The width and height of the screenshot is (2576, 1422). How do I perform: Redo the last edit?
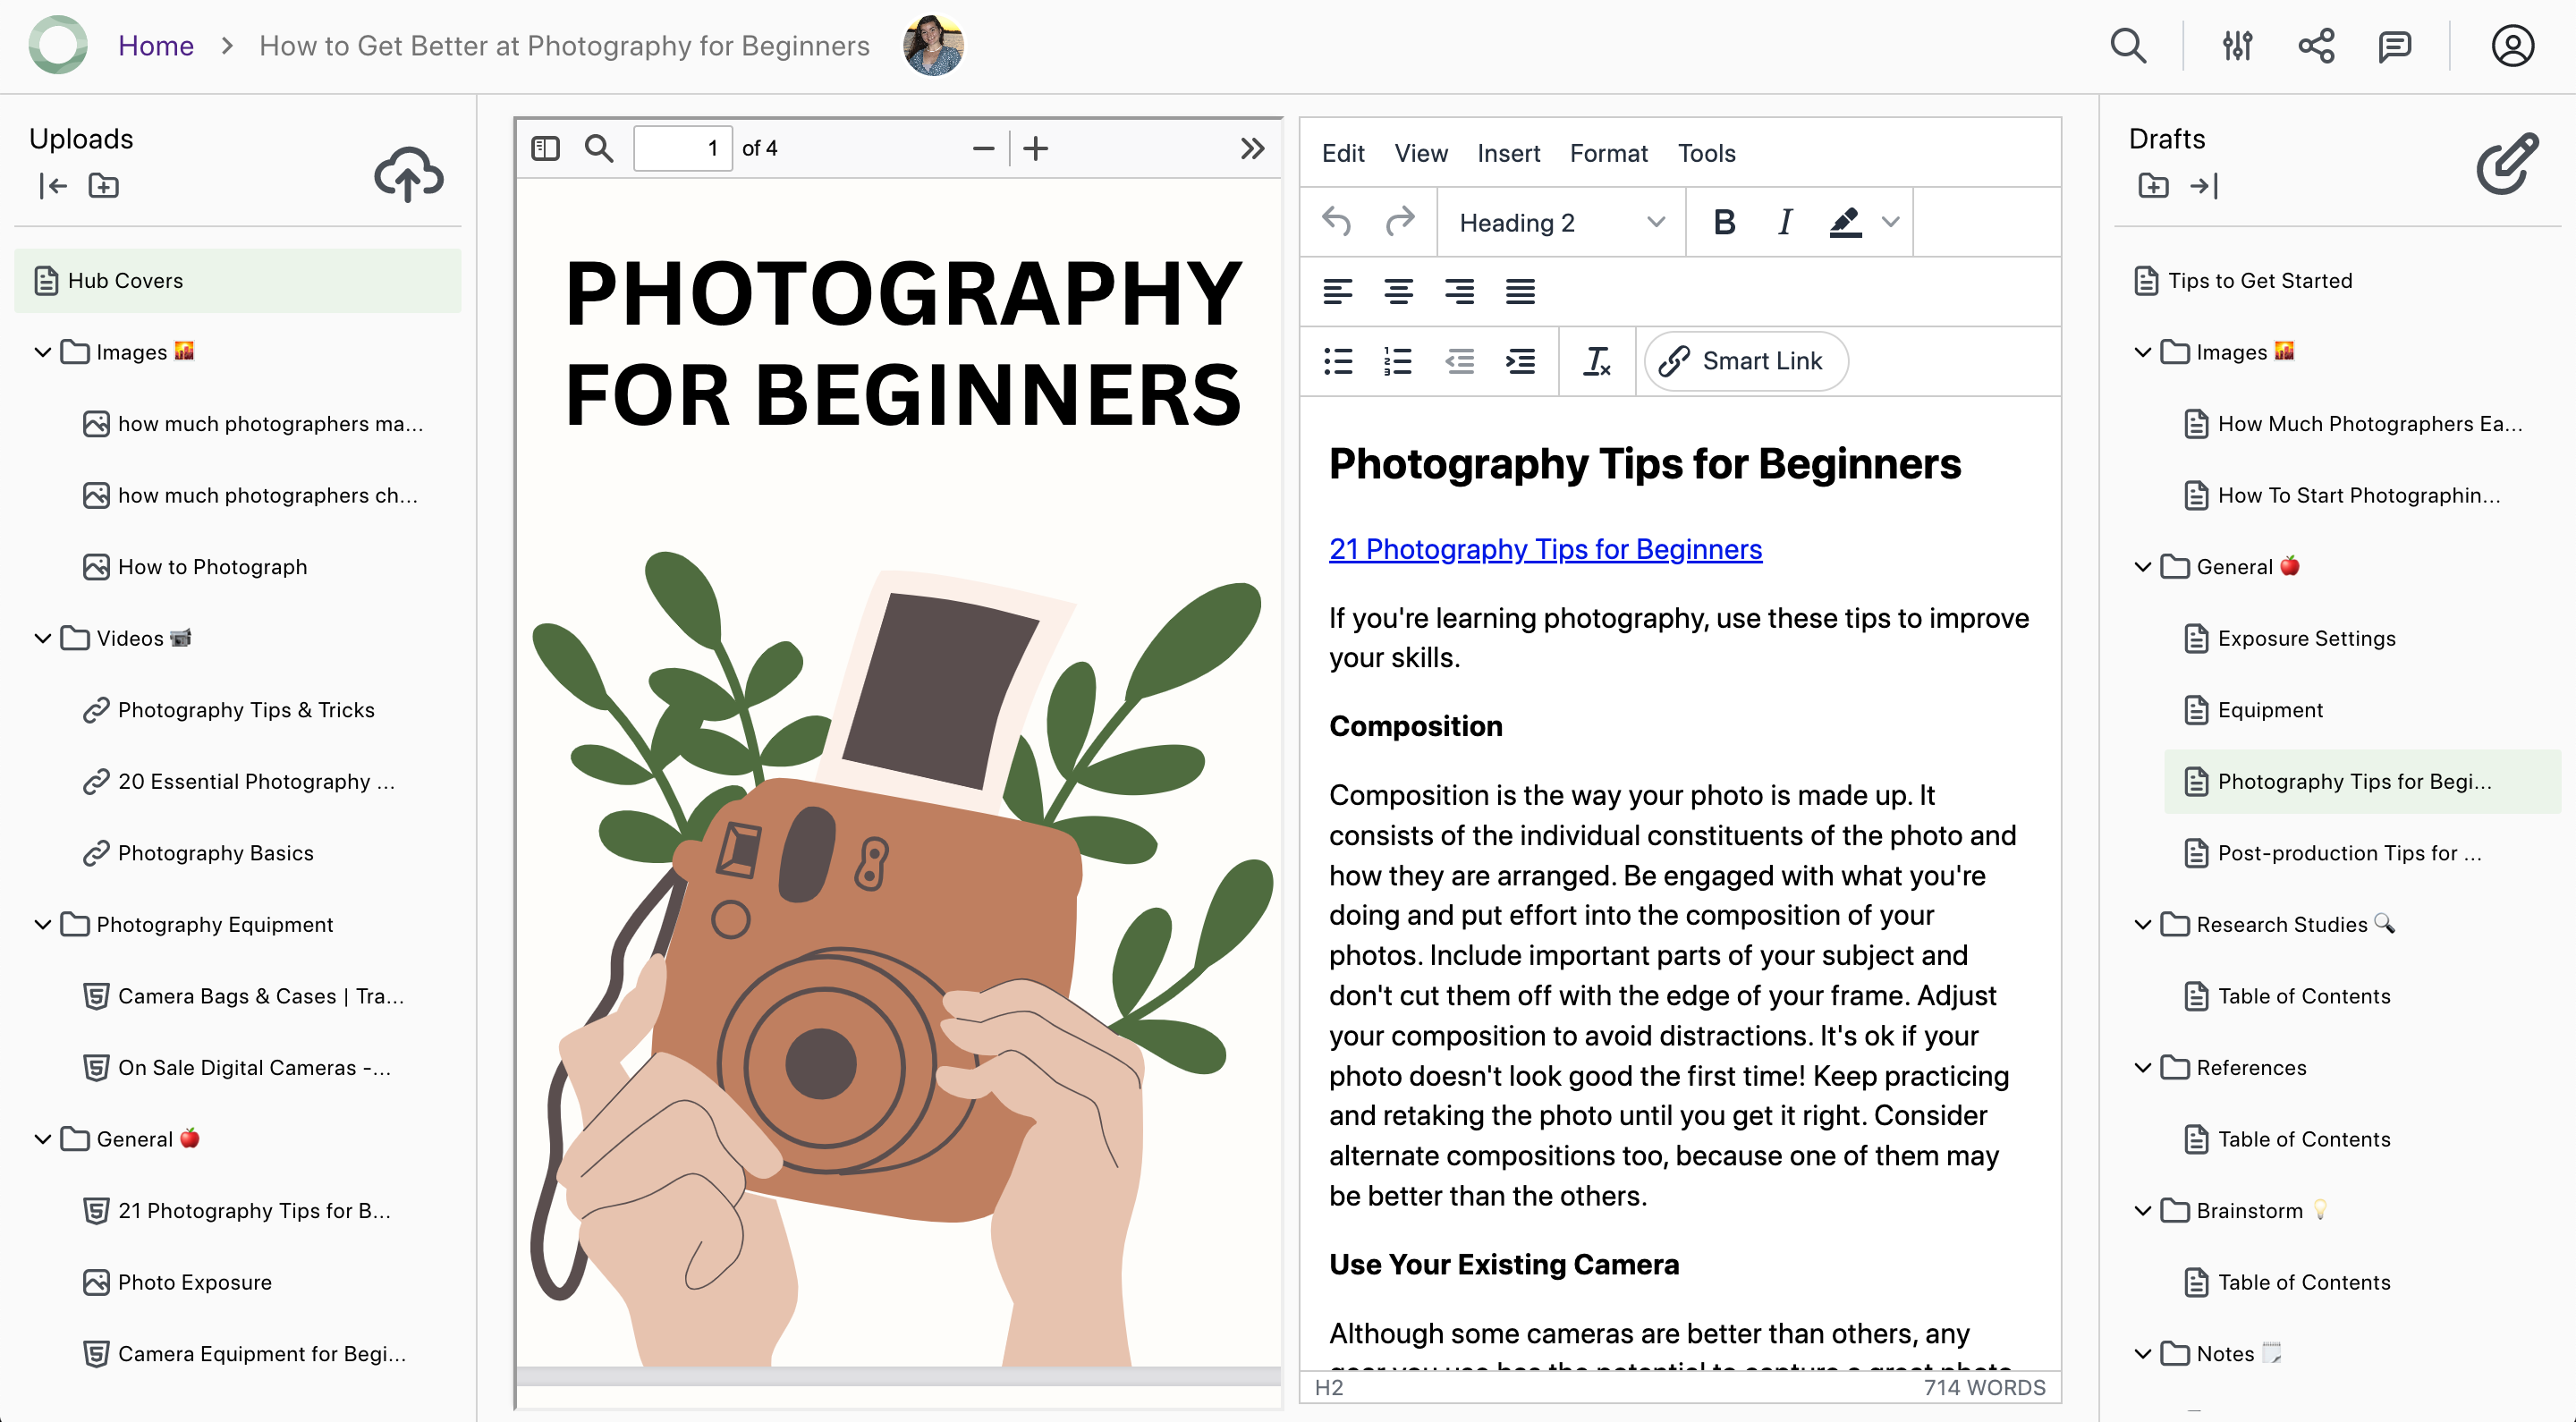pos(1400,222)
